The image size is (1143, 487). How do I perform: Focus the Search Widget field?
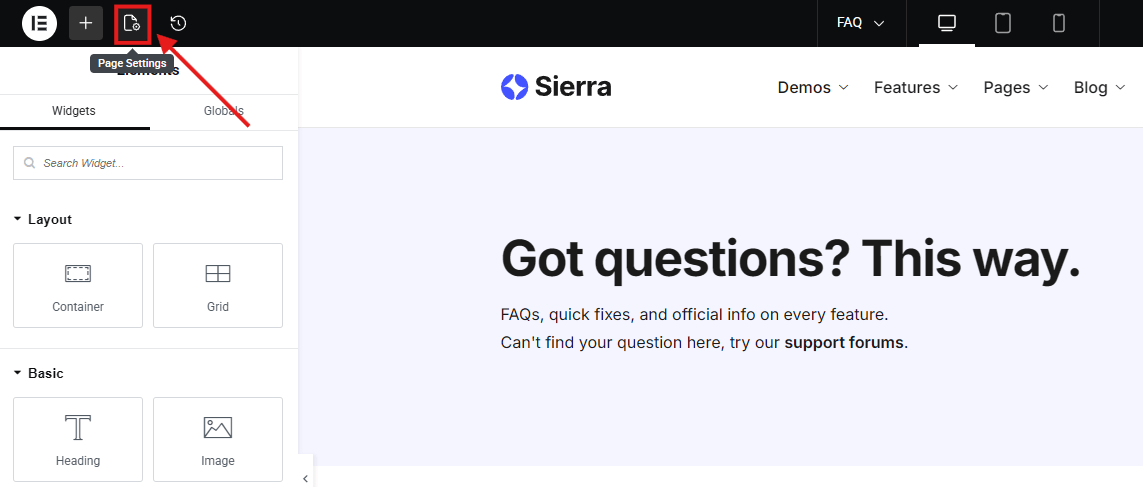click(x=148, y=163)
